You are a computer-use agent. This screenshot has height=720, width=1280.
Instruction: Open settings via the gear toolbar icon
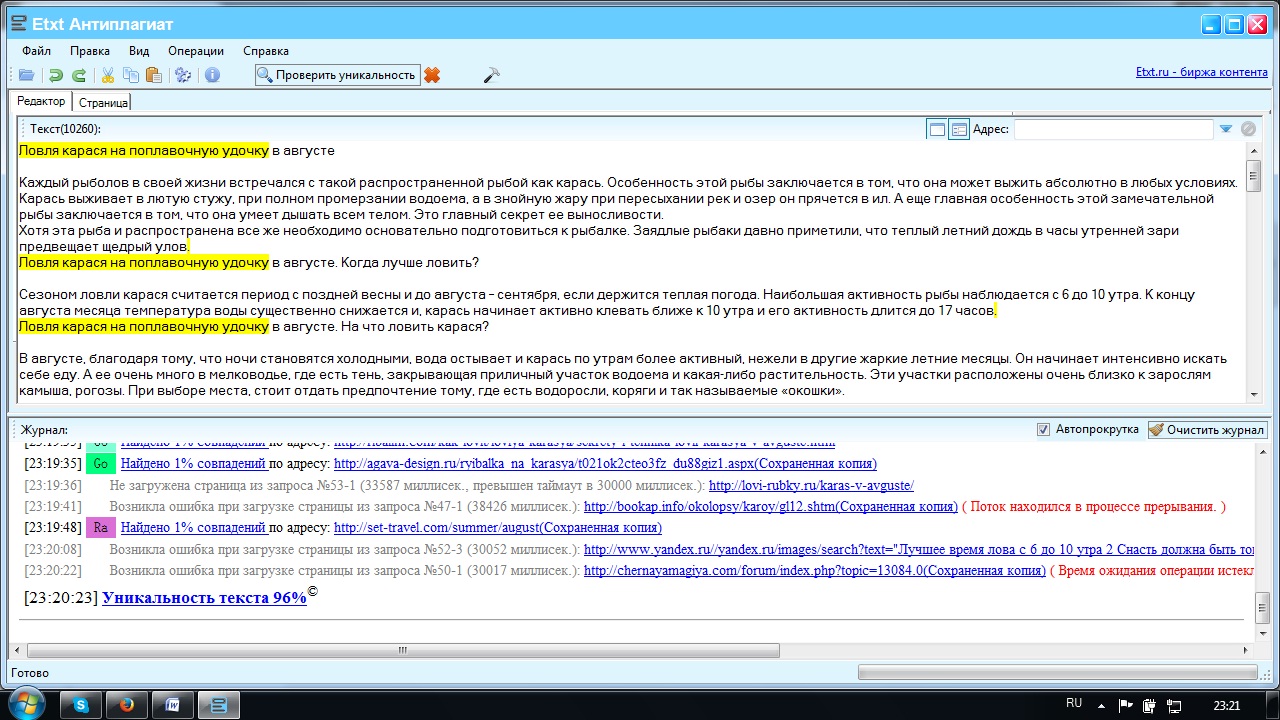pyautogui.click(x=183, y=75)
